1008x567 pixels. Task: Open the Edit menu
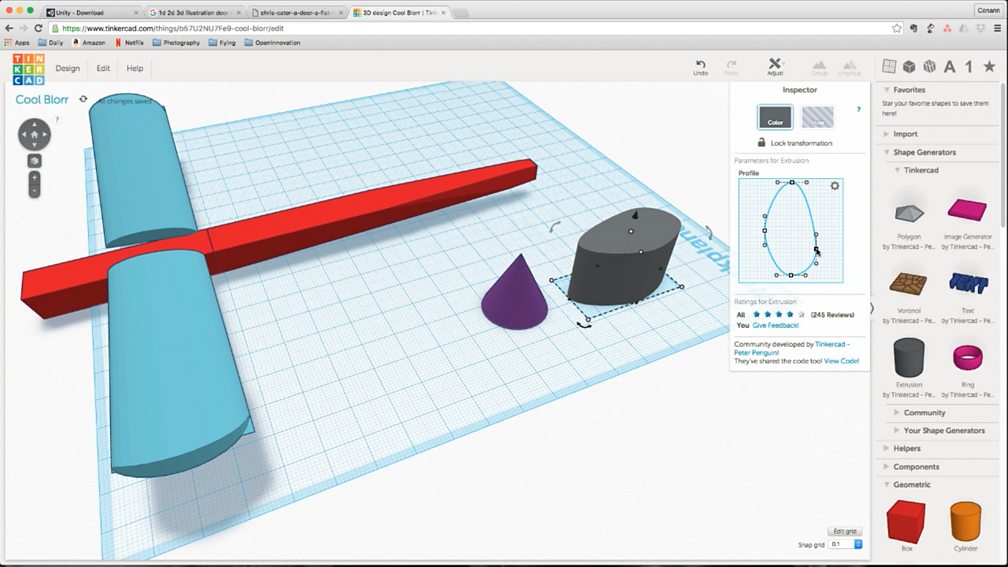[x=103, y=68]
